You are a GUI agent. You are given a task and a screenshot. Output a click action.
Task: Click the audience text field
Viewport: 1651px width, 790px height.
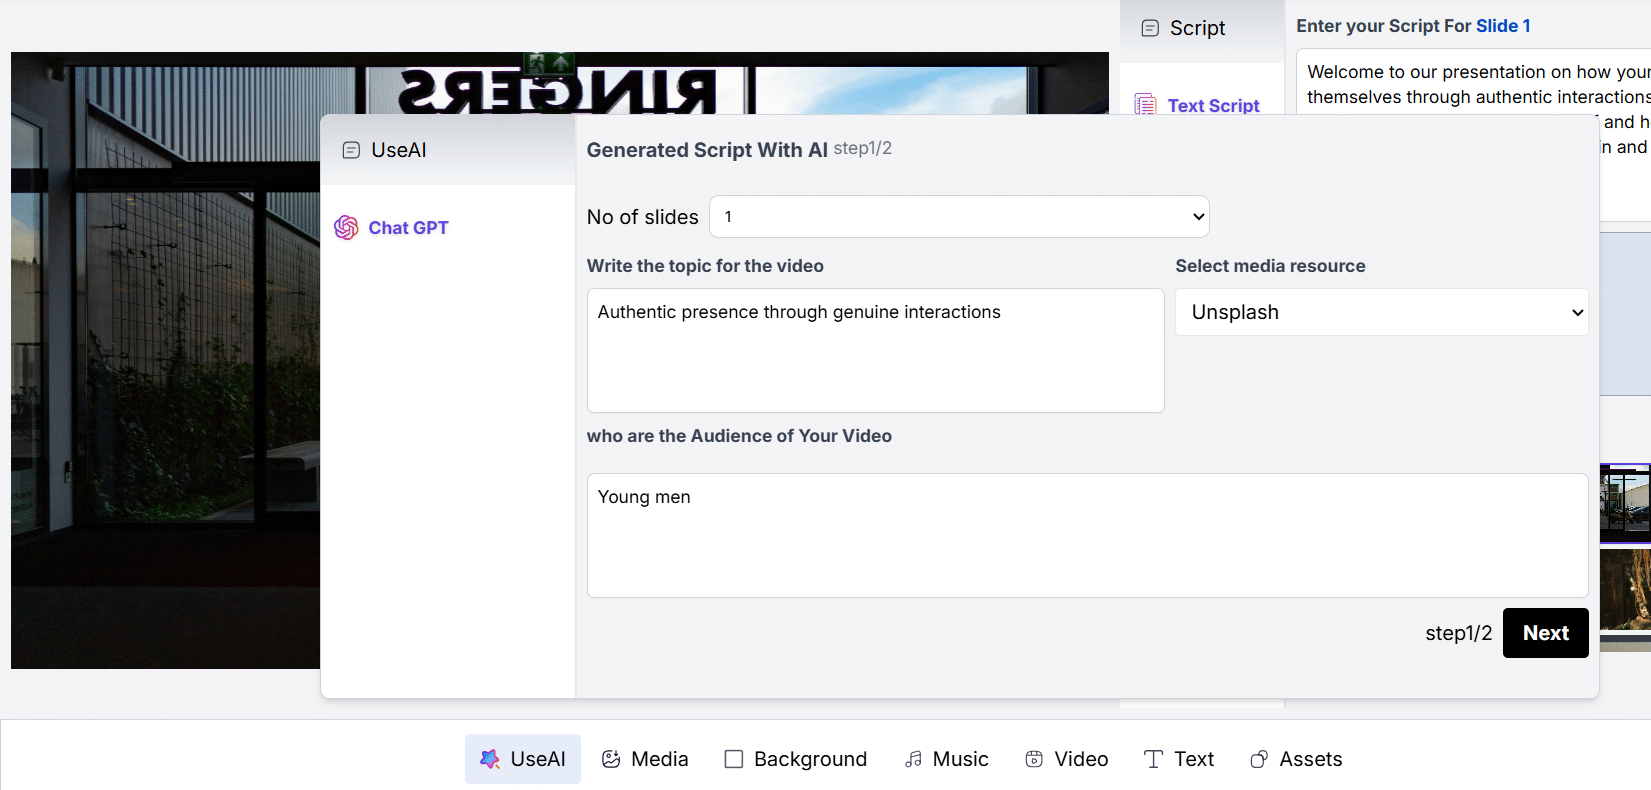[1087, 535]
